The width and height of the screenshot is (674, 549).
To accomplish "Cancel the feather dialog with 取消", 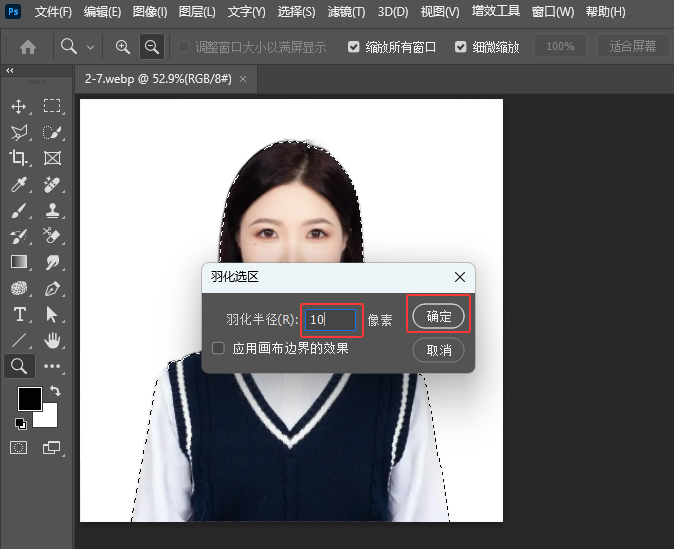I will (x=438, y=350).
